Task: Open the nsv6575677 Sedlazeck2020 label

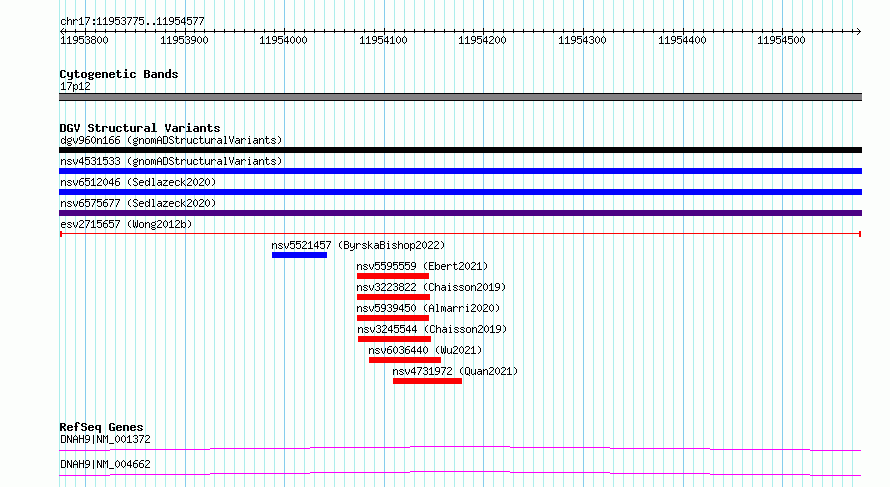Action: coord(138,203)
